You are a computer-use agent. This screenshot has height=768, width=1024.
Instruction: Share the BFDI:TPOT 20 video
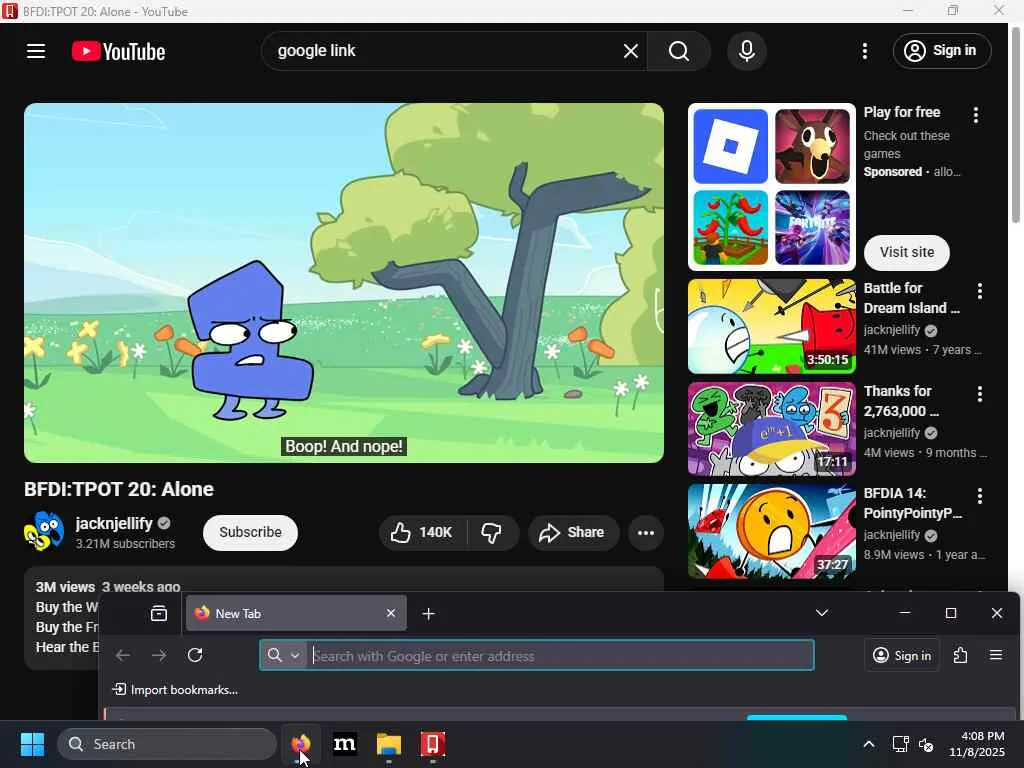(x=572, y=532)
